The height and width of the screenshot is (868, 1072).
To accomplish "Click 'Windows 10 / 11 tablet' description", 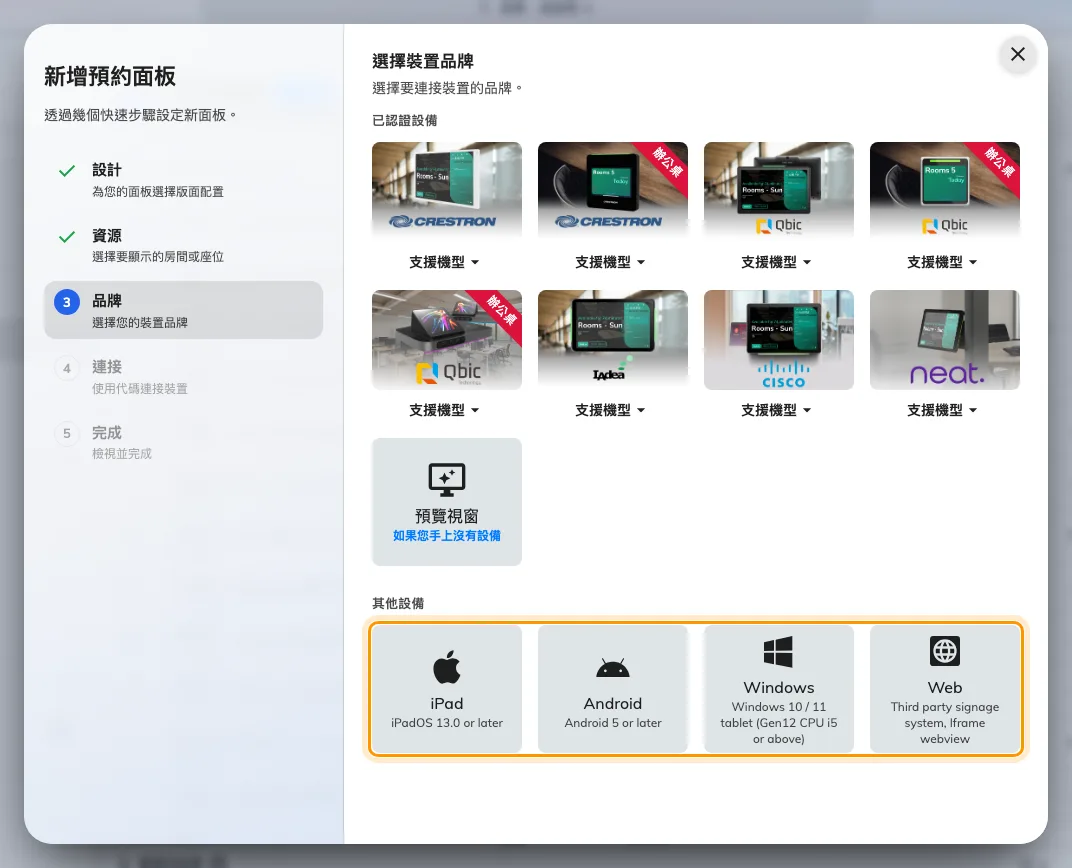I will (779, 722).
